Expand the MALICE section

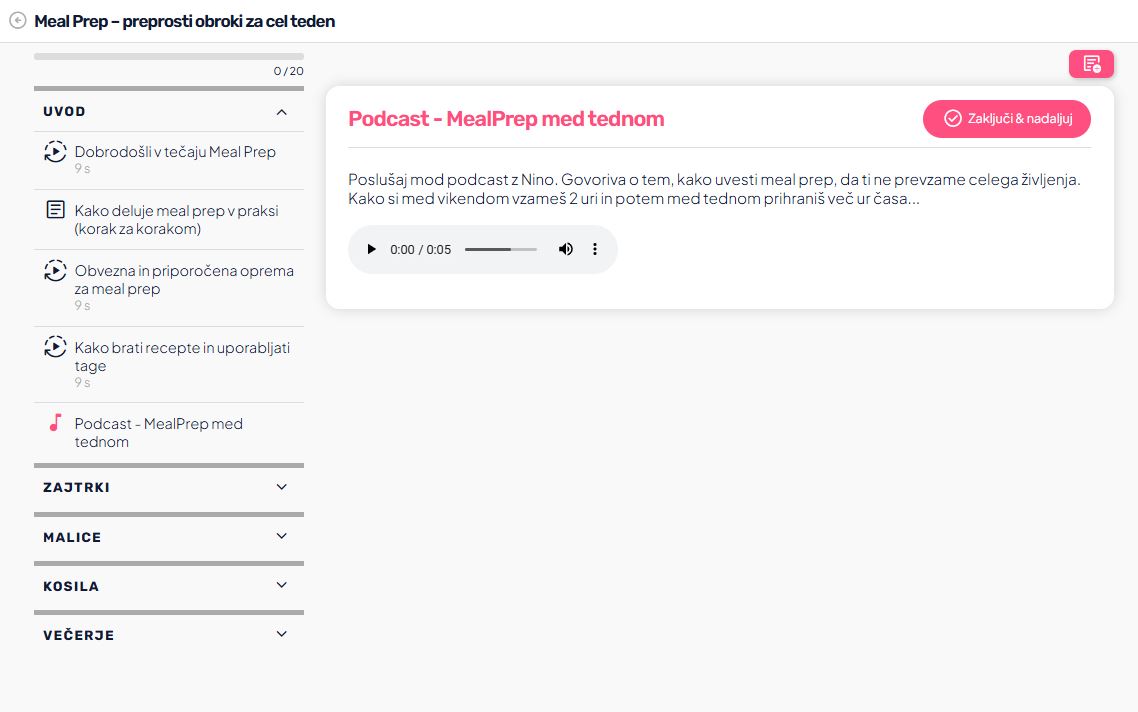click(x=281, y=536)
